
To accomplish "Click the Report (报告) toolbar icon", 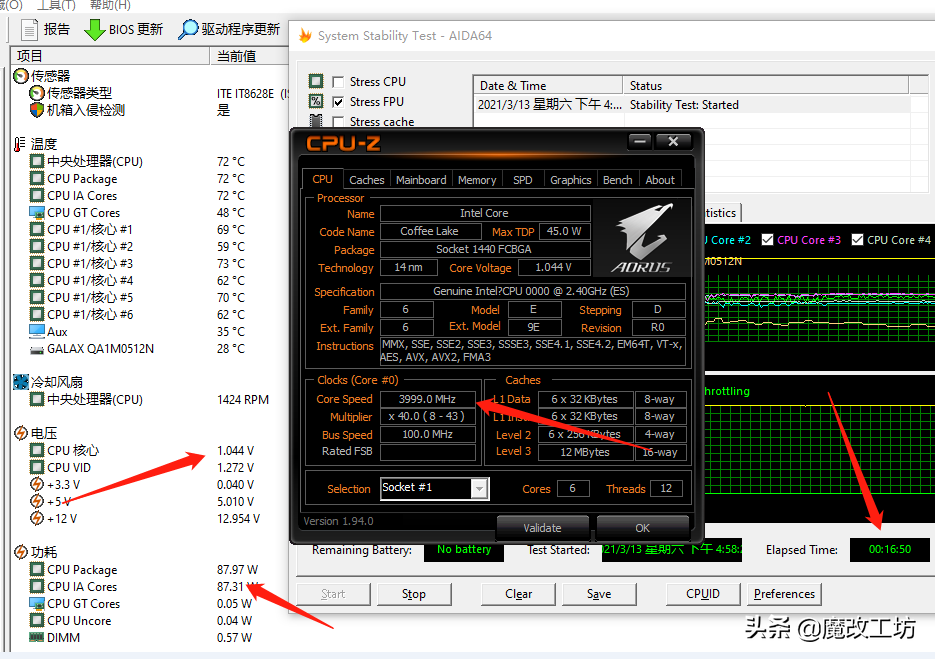I will [x=29, y=29].
